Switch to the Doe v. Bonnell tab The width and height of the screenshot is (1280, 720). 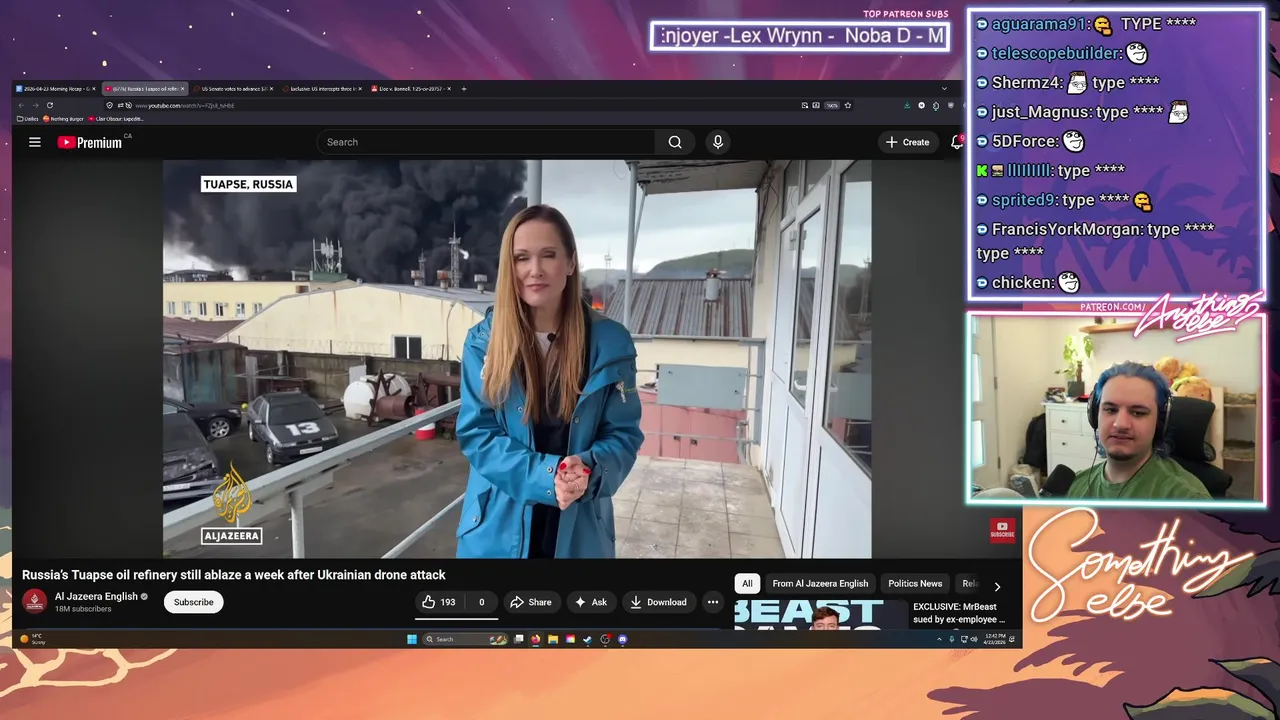pyautogui.click(x=410, y=88)
